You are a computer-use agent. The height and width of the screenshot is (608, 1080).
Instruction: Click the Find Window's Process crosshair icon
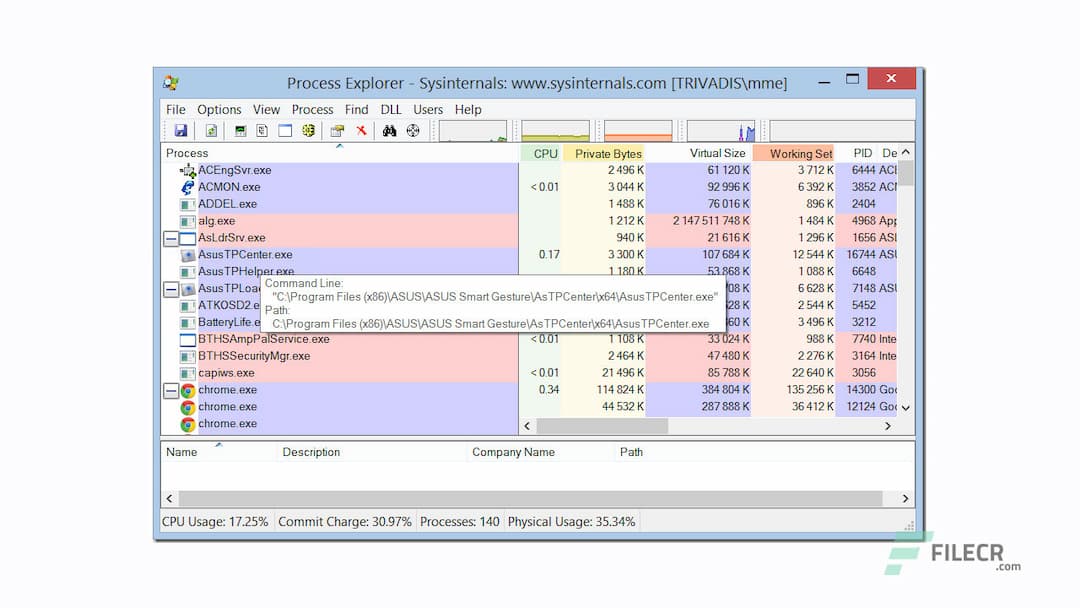(412, 130)
